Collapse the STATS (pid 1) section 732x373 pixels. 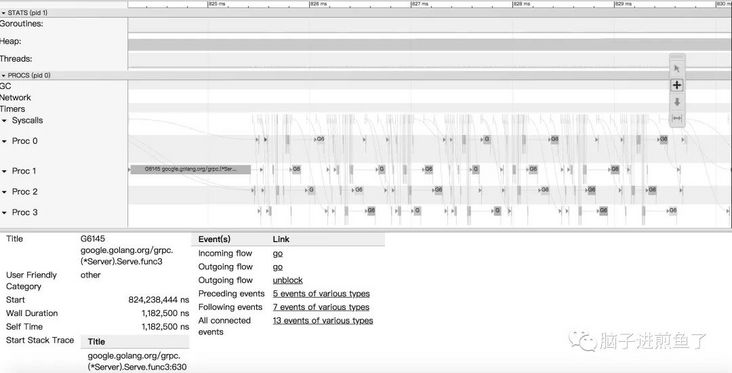pos(4,13)
